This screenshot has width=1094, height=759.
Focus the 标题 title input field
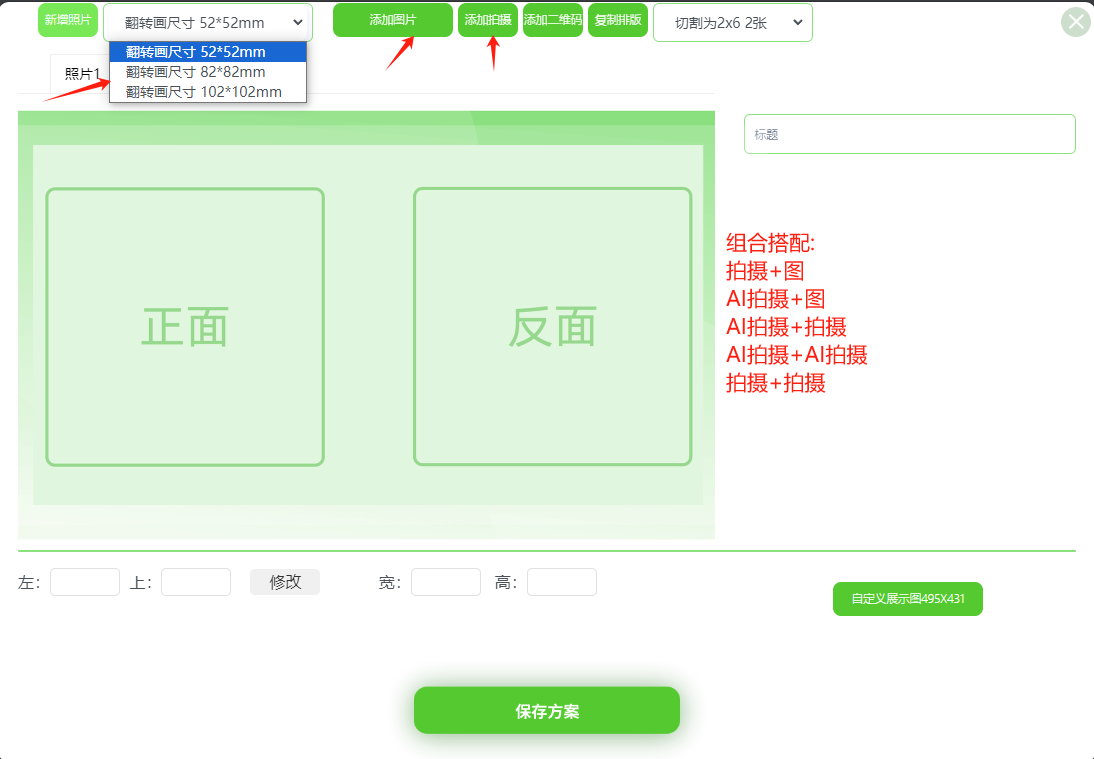point(910,134)
